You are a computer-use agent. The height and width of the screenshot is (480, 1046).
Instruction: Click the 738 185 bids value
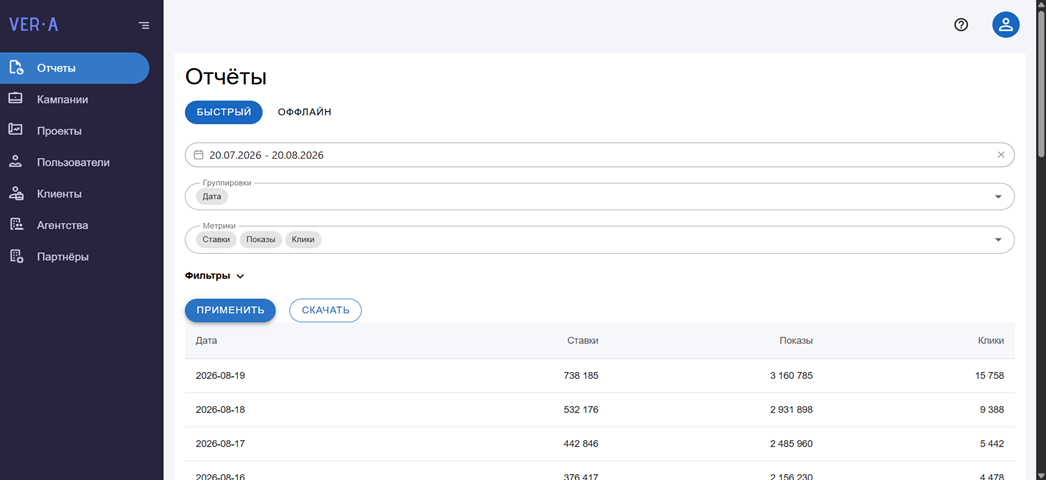[581, 375]
